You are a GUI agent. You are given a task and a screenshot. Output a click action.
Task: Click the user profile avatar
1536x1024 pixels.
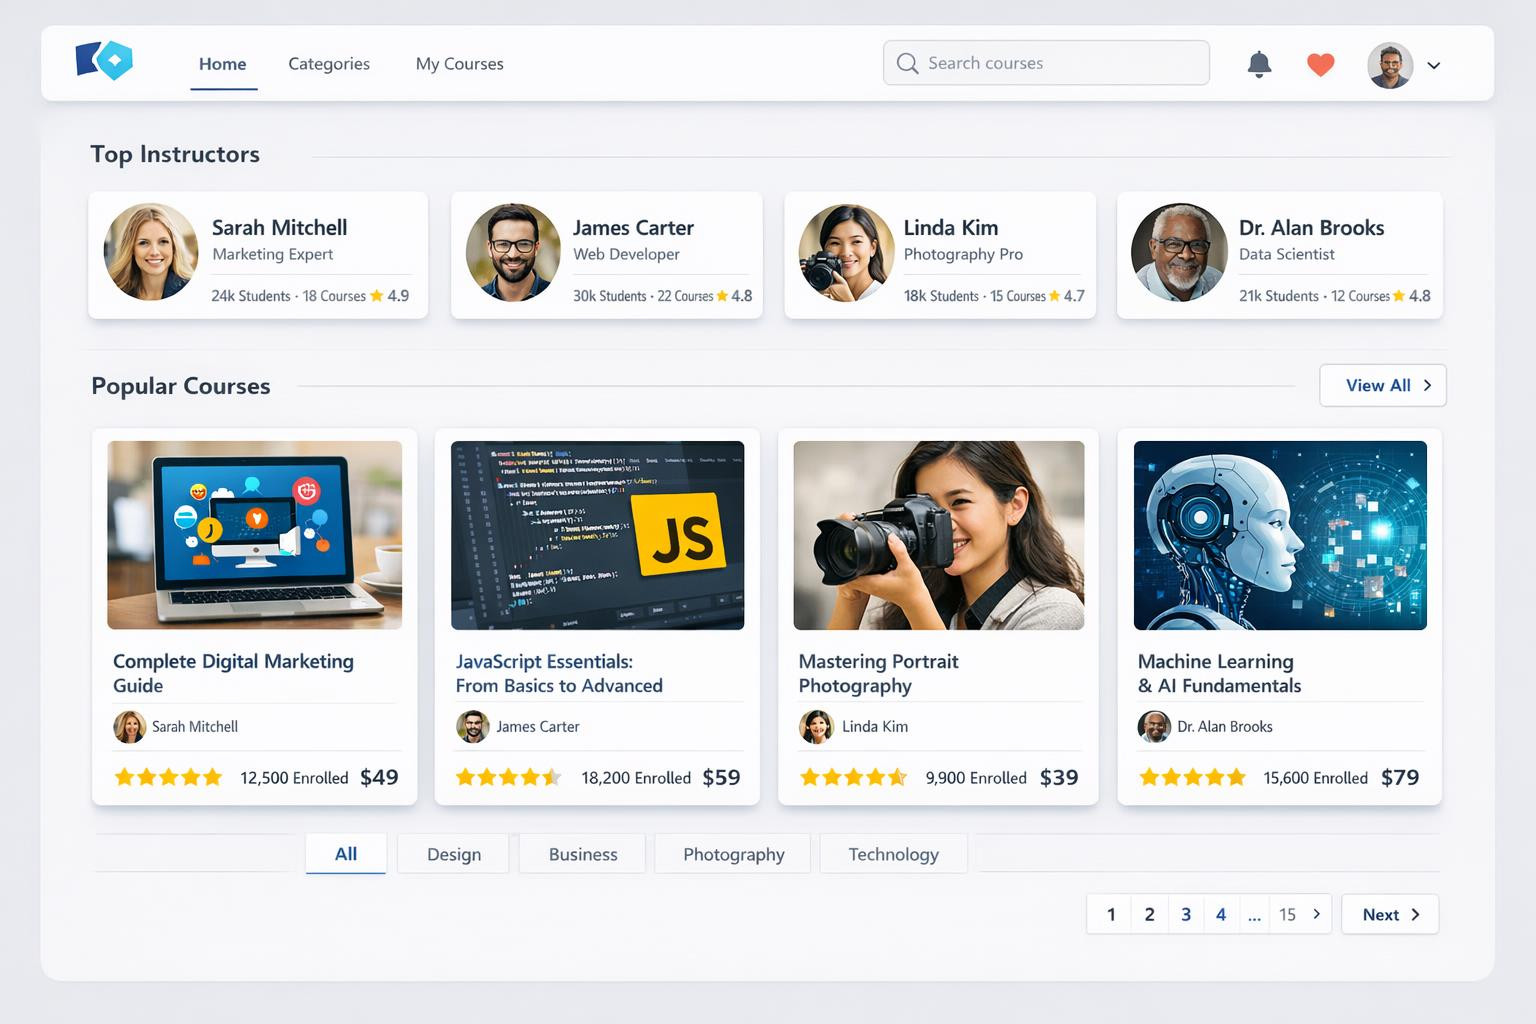[x=1390, y=65]
